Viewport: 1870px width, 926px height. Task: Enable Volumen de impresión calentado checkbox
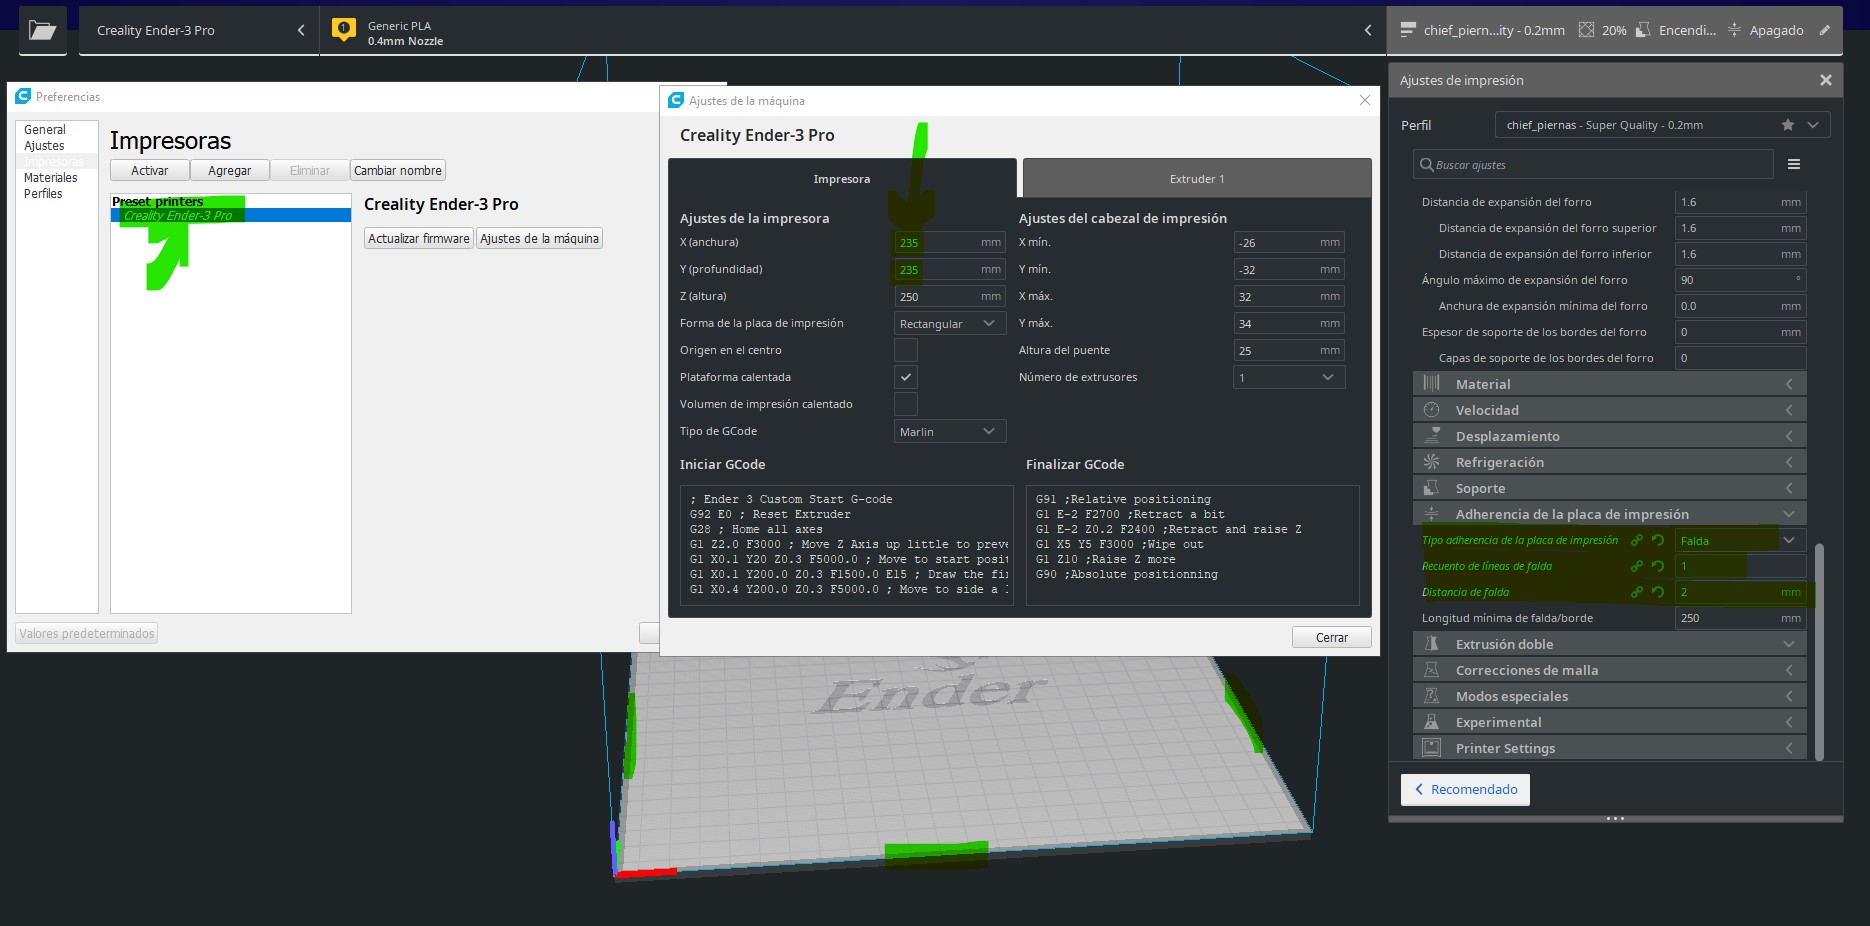pos(906,404)
